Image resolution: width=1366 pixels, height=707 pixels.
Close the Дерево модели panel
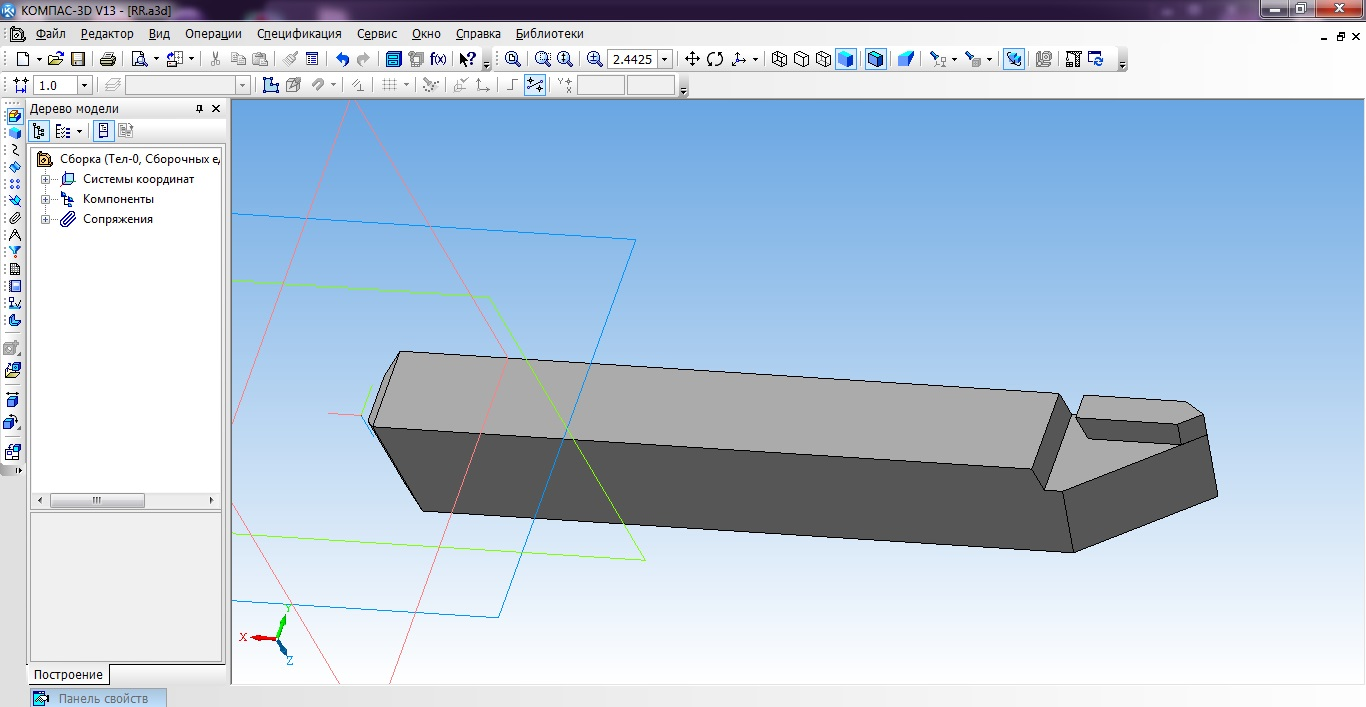(216, 109)
